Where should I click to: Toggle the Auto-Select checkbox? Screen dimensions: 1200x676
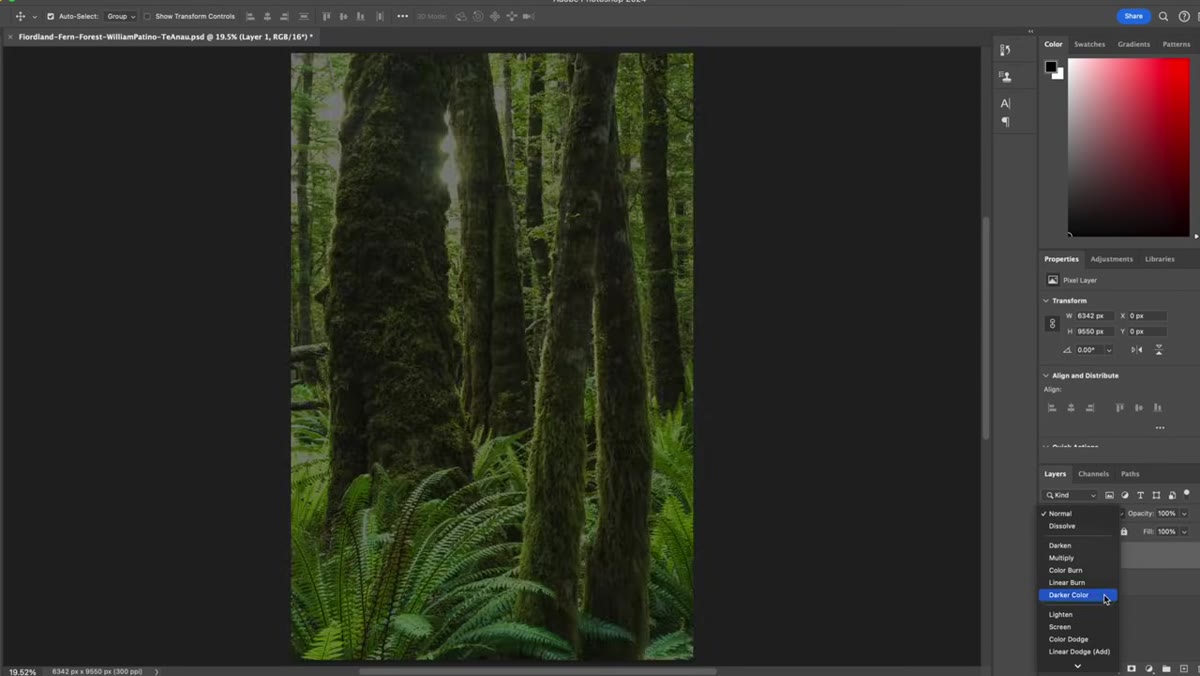[51, 16]
